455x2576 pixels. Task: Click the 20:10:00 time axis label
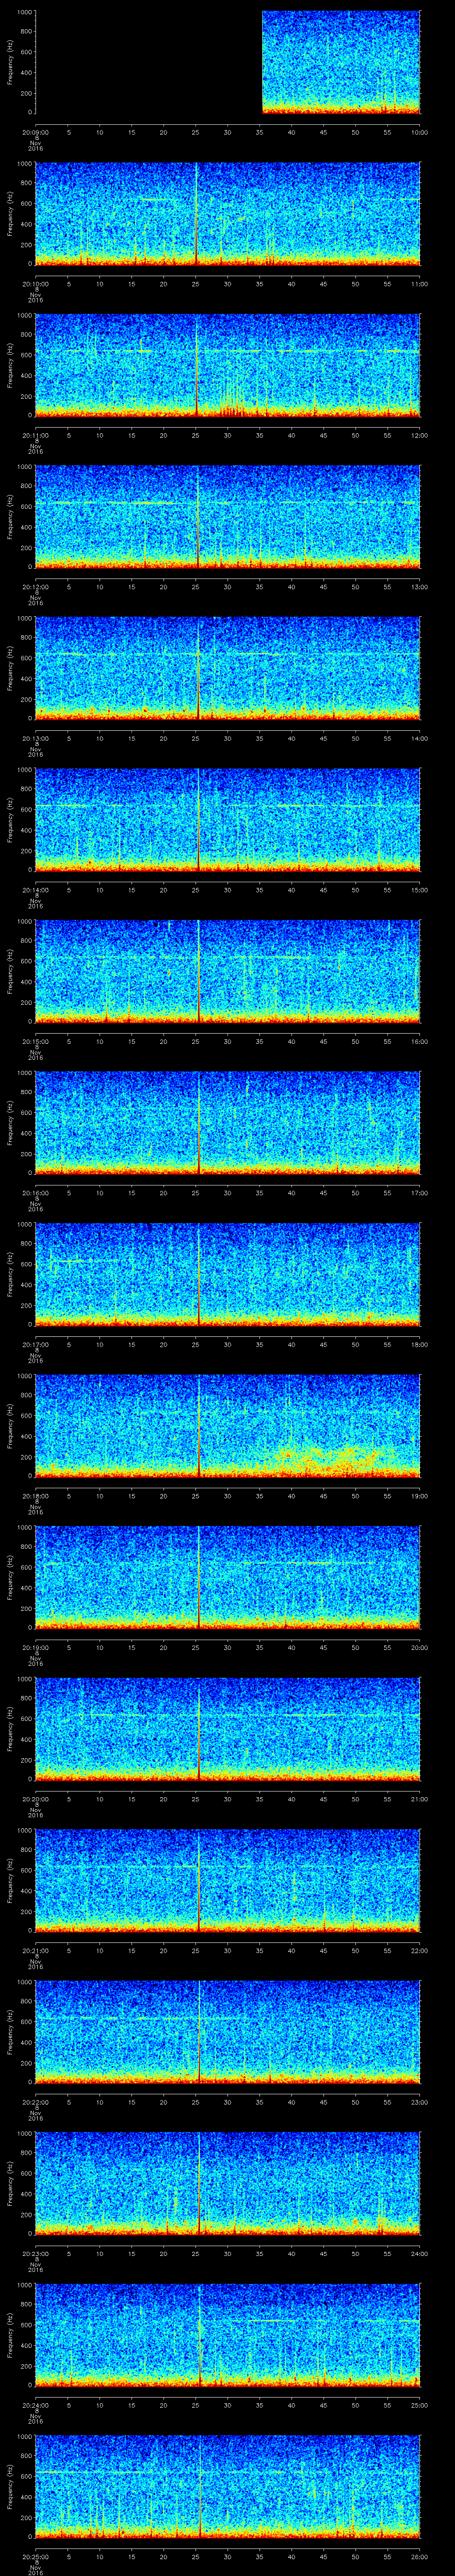[x=35, y=284]
